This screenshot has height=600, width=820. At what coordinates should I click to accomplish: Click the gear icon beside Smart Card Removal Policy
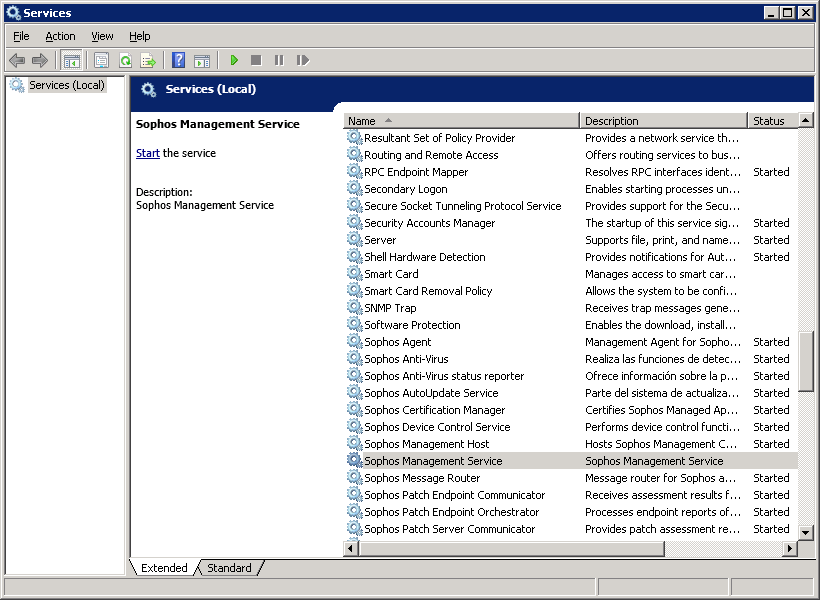pyautogui.click(x=355, y=290)
